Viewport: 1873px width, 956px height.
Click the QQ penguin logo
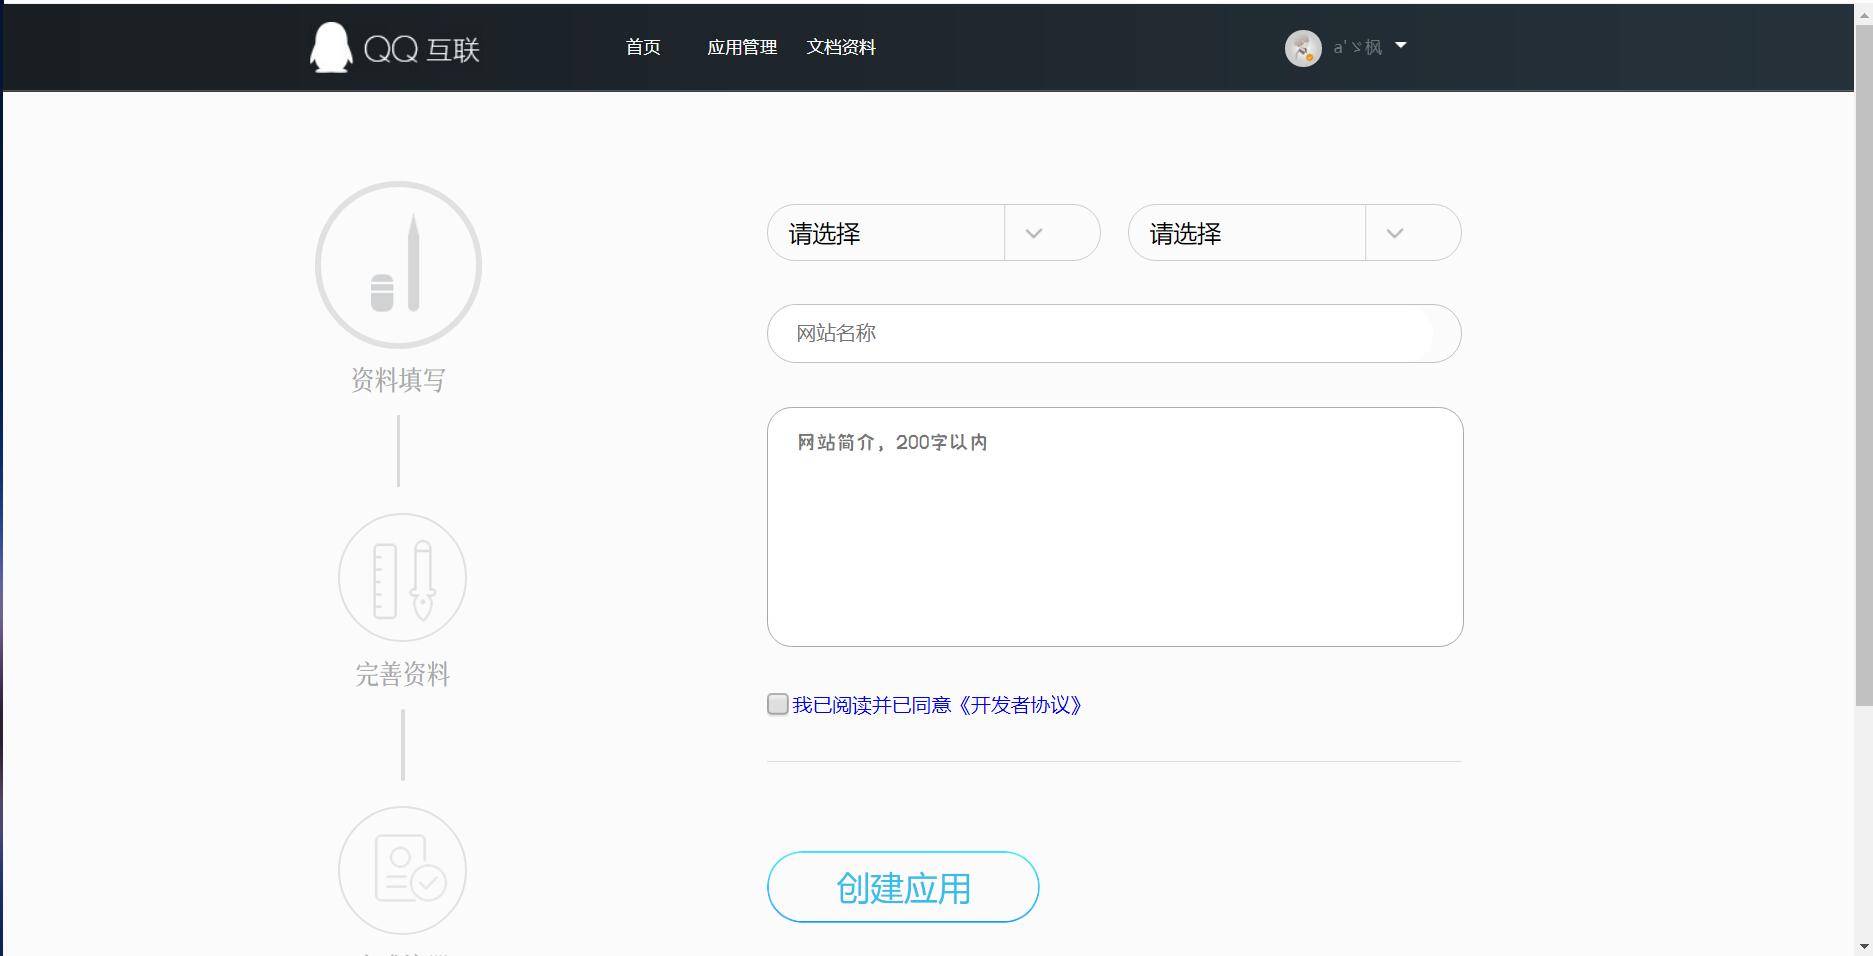click(x=330, y=46)
